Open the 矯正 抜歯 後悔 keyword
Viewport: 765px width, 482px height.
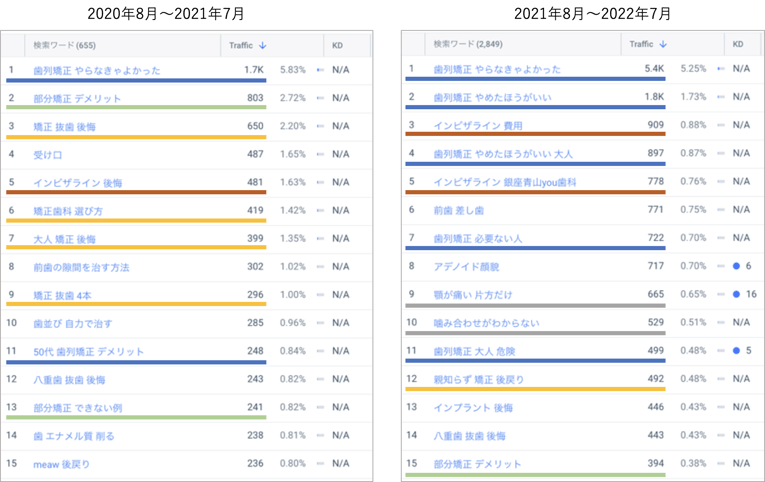64,127
